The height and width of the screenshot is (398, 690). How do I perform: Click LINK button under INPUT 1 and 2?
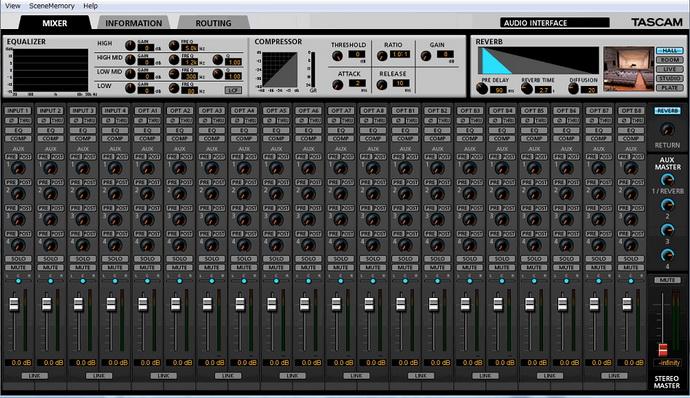(34, 376)
